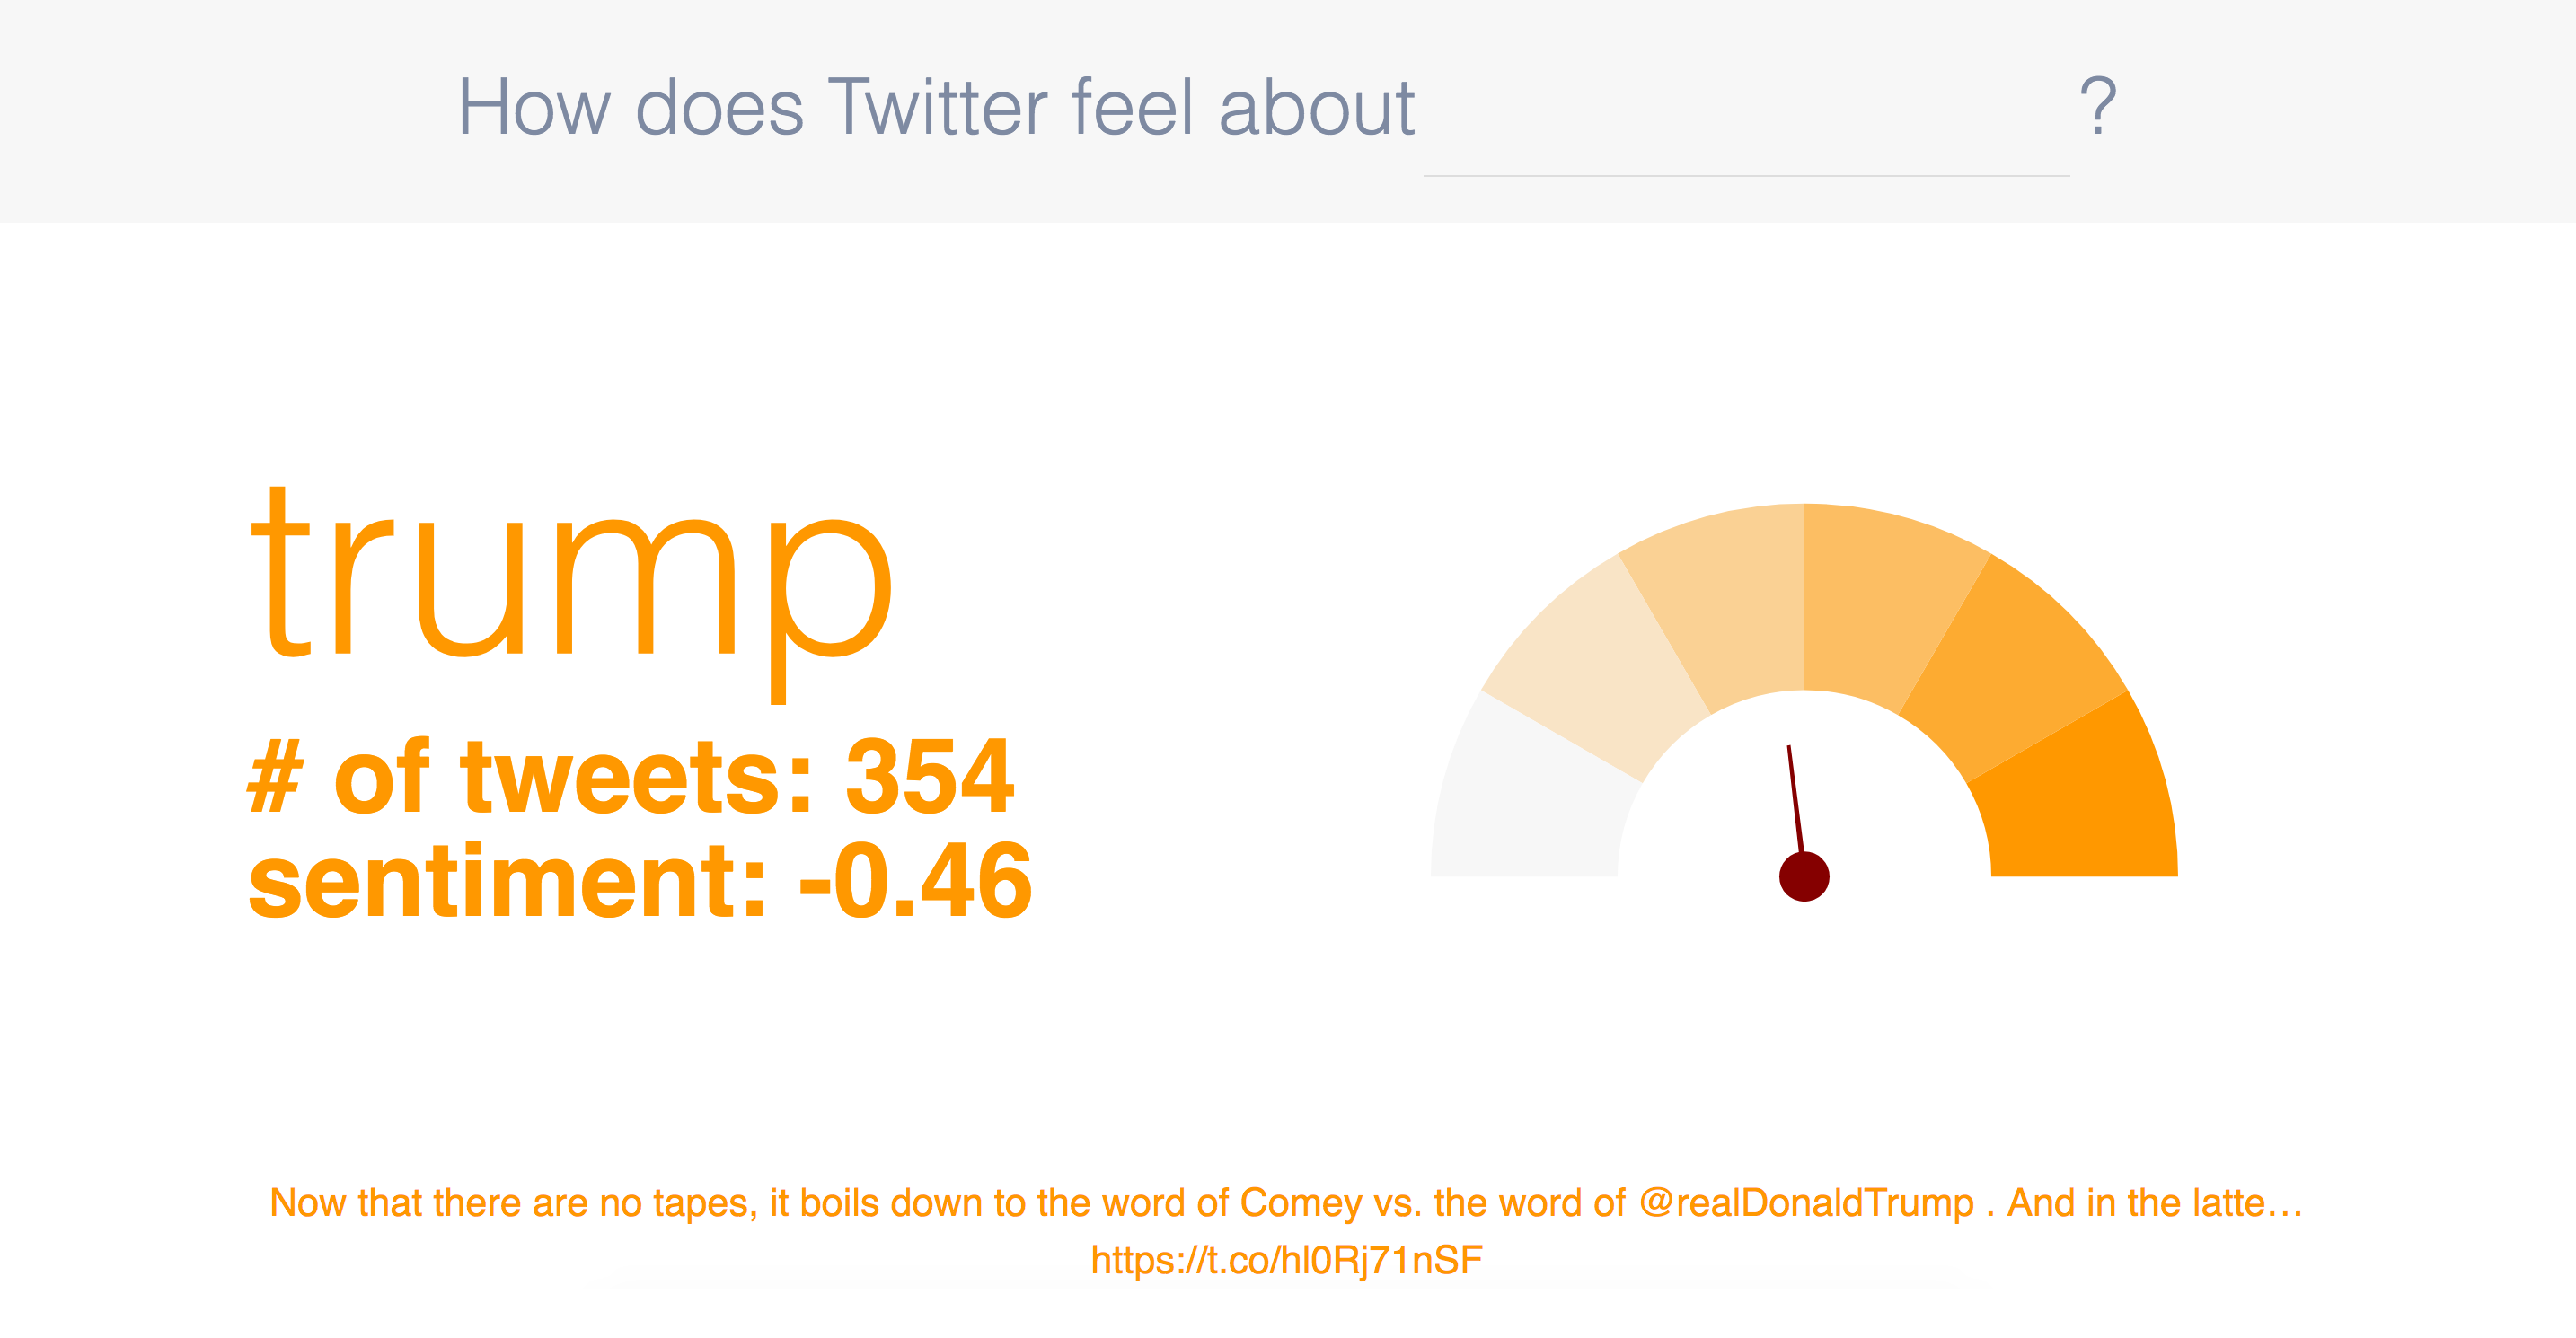Click the -0.46 sentiment value
The height and width of the screenshot is (1338, 2576).
pyautogui.click(x=915, y=882)
